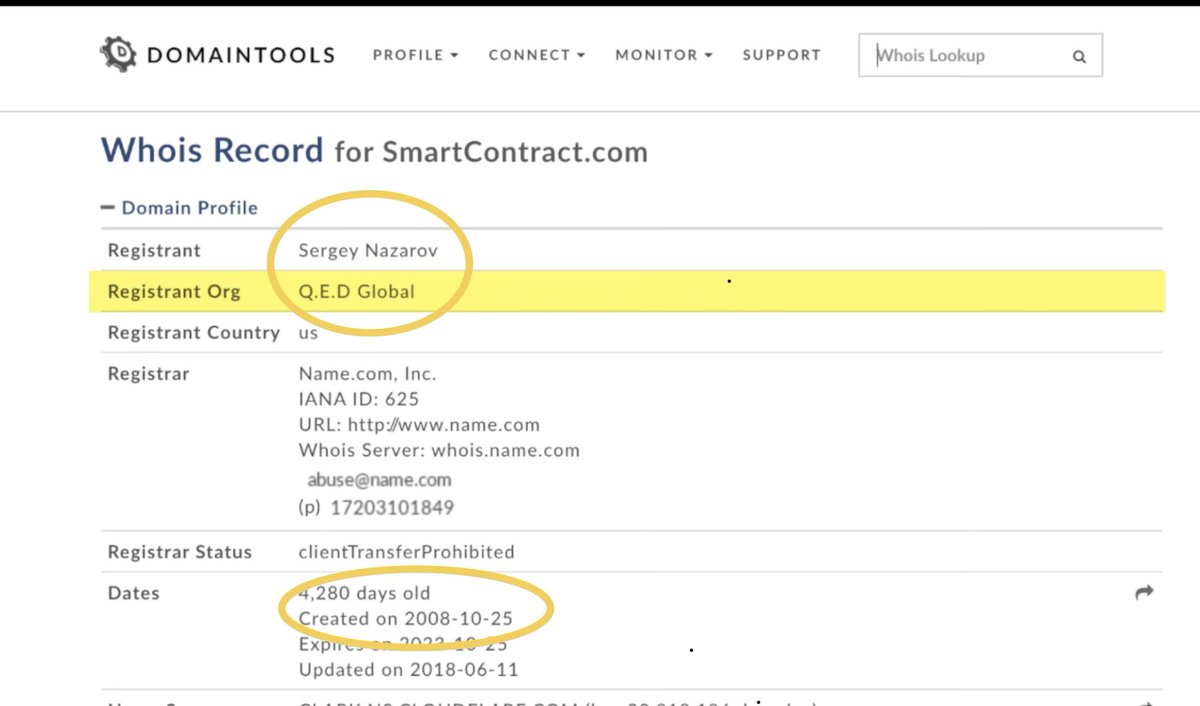Image resolution: width=1200 pixels, height=706 pixels.
Task: Click the Whois Server whois.name.com line
Action: click(439, 450)
